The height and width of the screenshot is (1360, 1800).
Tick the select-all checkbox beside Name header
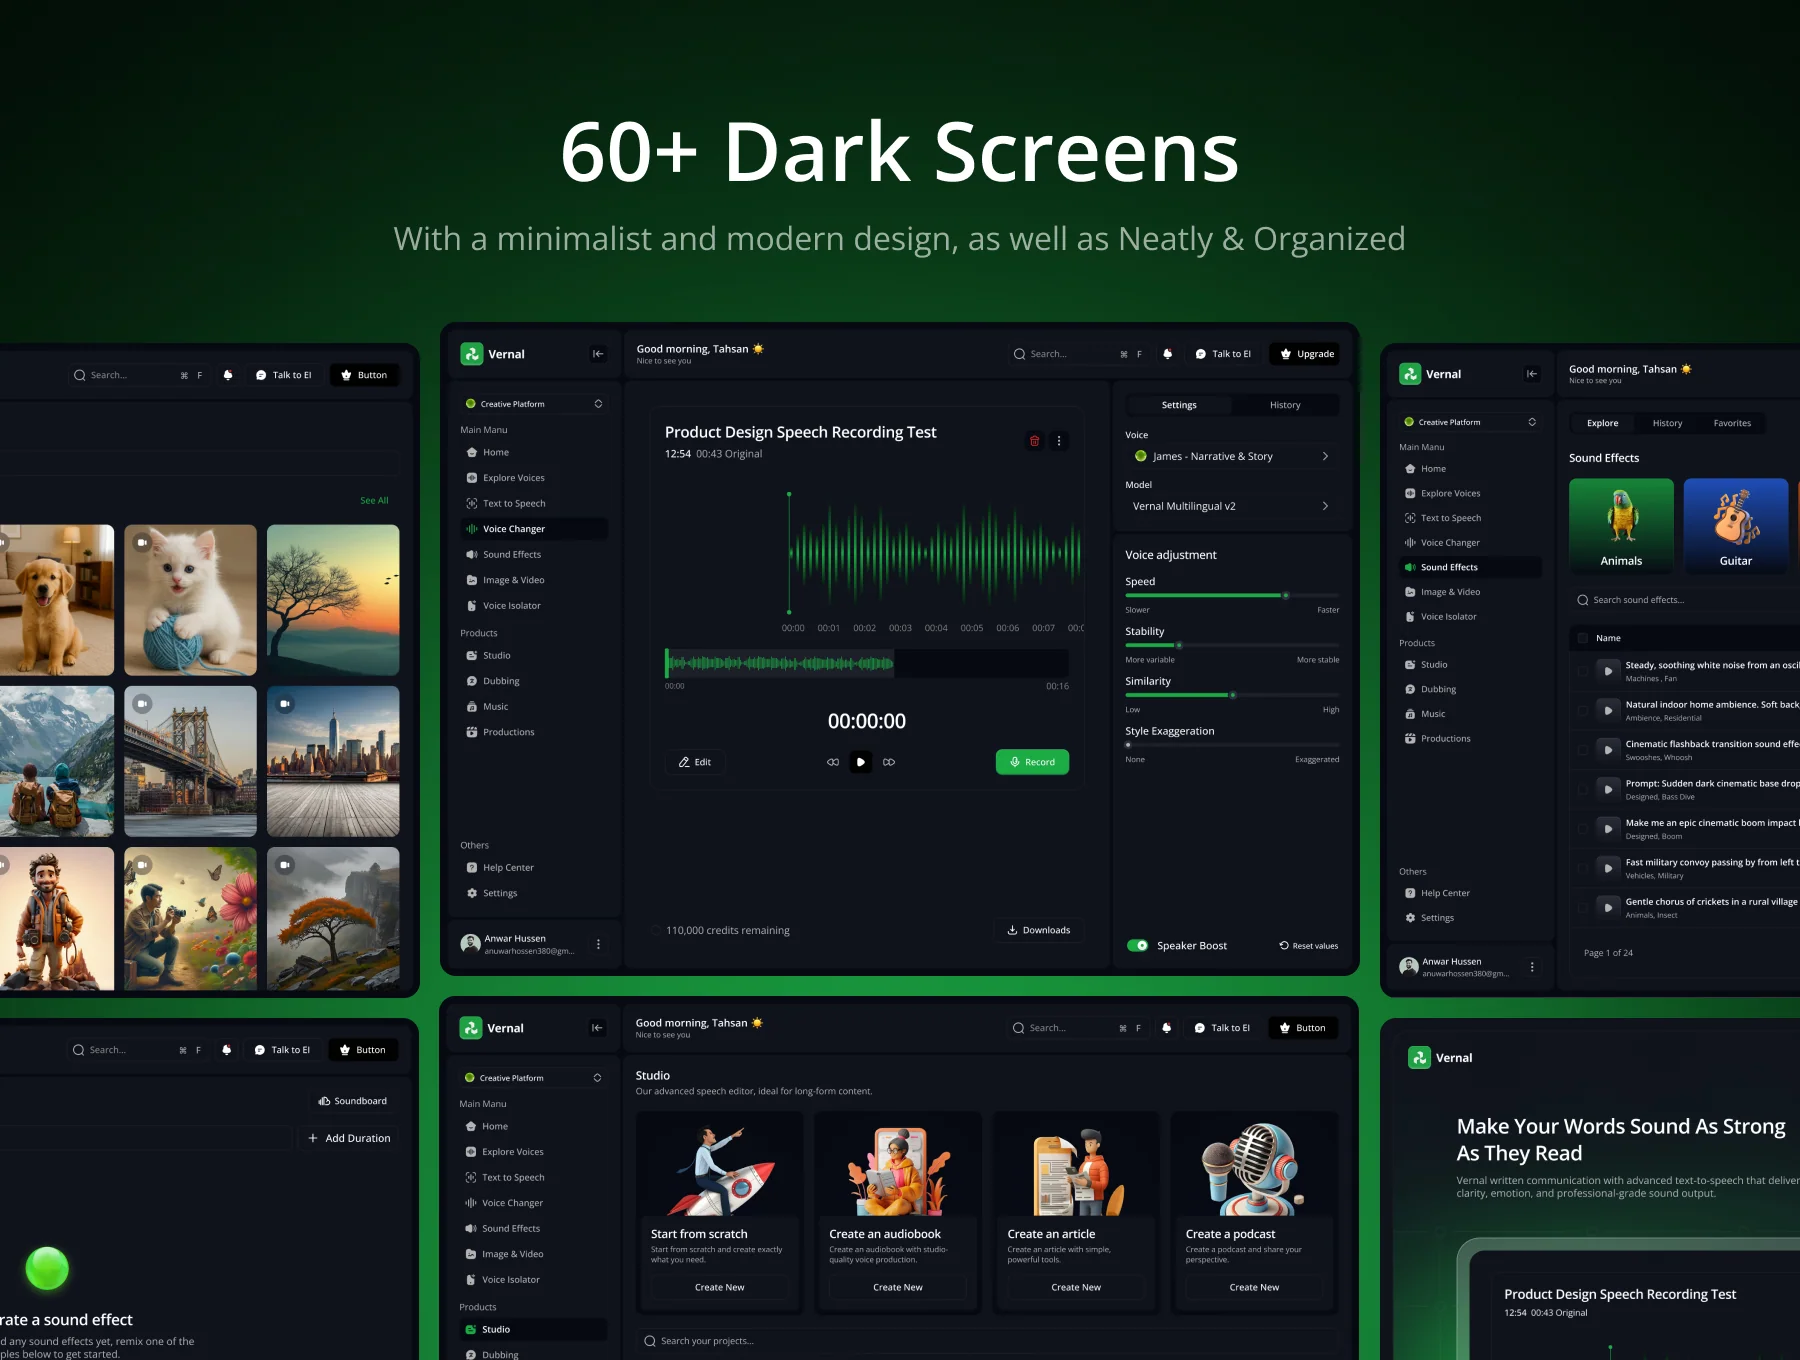[x=1582, y=638]
